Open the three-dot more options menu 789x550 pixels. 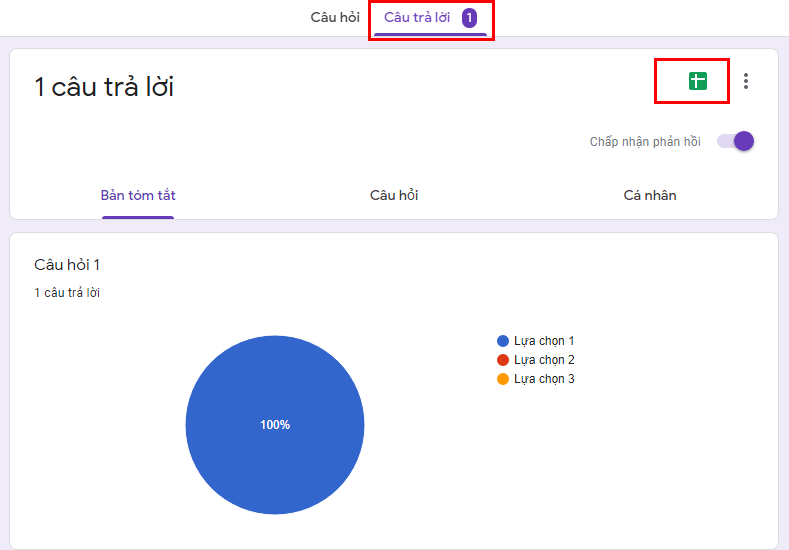[x=746, y=82]
